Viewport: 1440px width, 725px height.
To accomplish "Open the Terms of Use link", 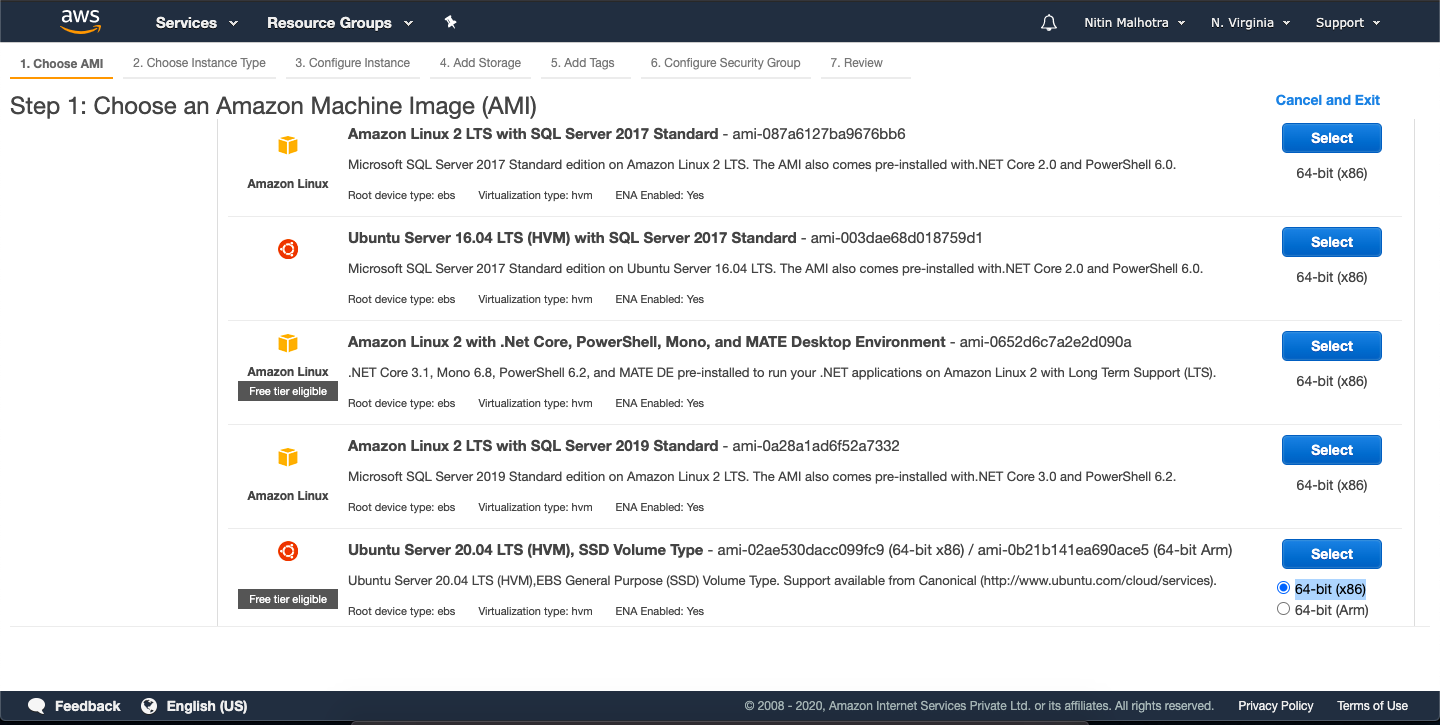I will [x=1372, y=706].
